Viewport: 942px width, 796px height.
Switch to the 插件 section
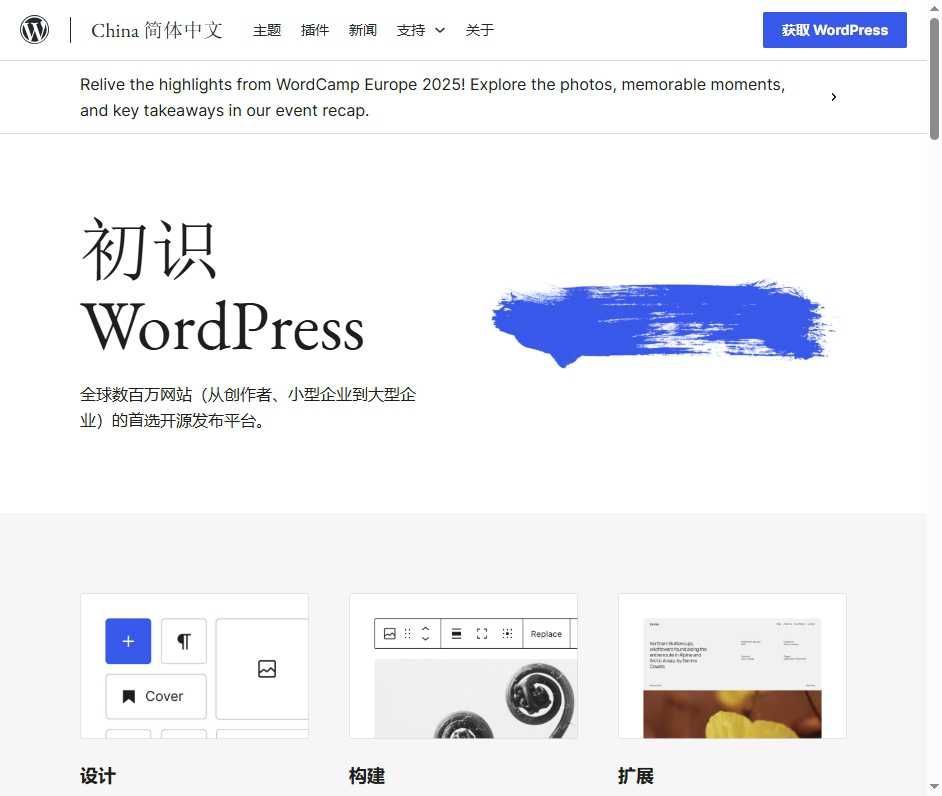pyautogui.click(x=315, y=30)
